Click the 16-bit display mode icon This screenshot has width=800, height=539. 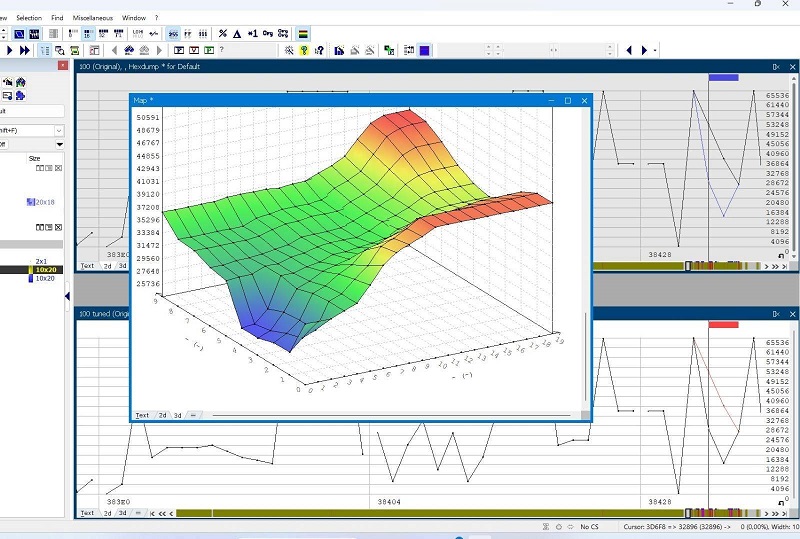(x=89, y=34)
